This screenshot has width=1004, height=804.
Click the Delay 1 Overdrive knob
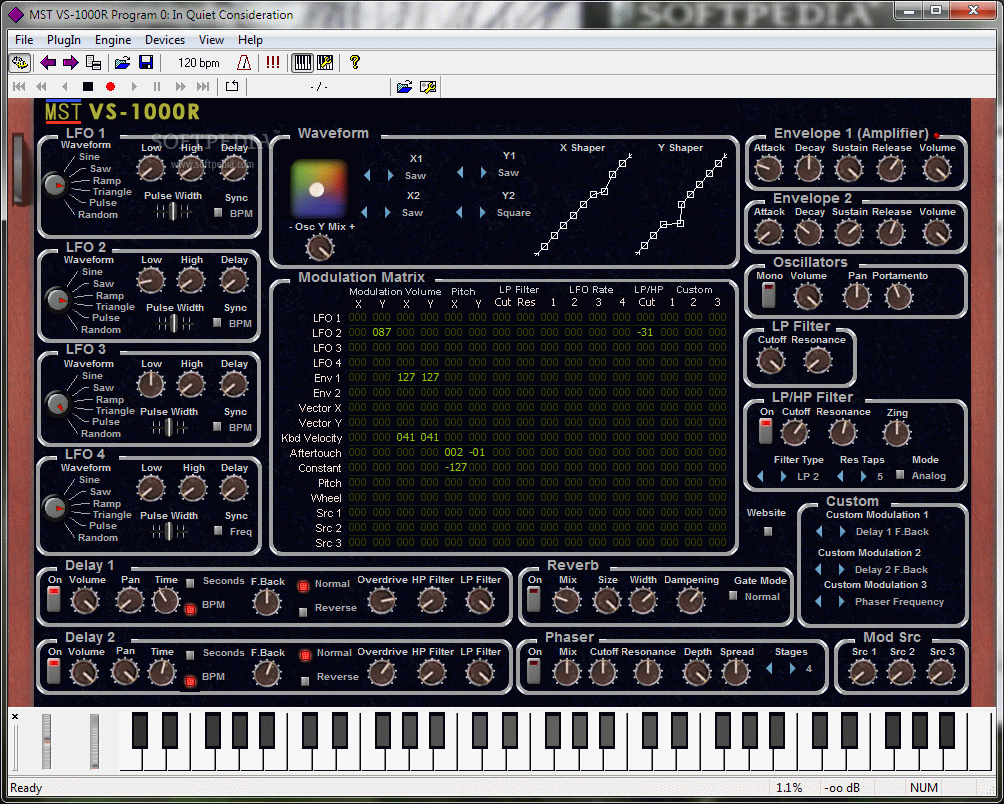pyautogui.click(x=382, y=601)
